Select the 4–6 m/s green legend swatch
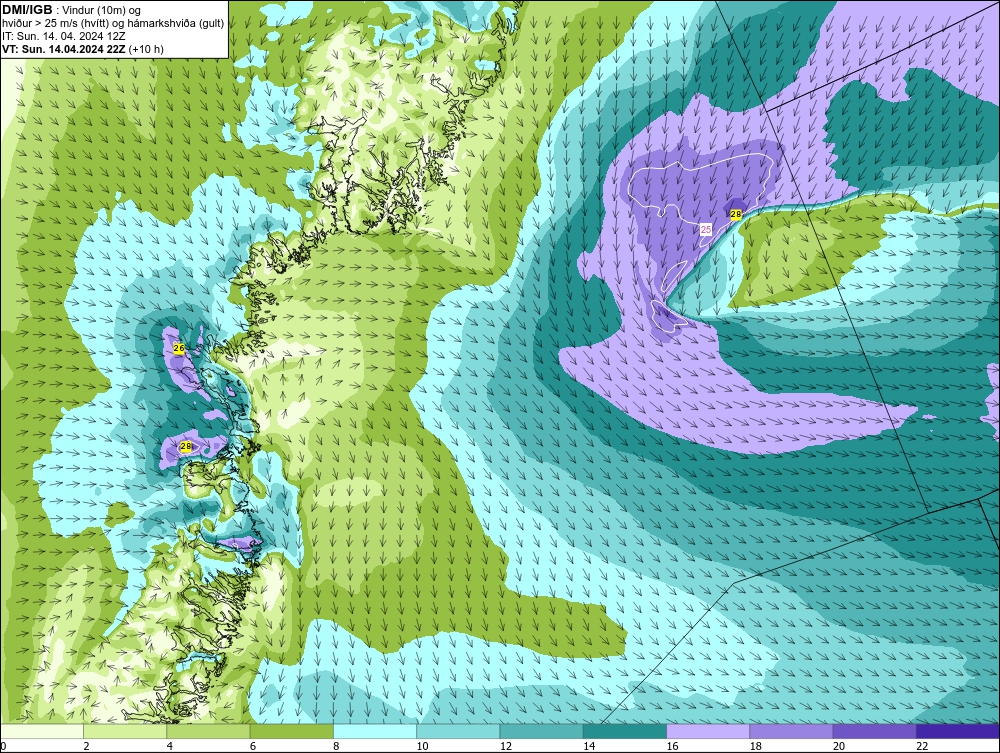Image resolution: width=1000 pixels, height=753 pixels. tap(208, 731)
